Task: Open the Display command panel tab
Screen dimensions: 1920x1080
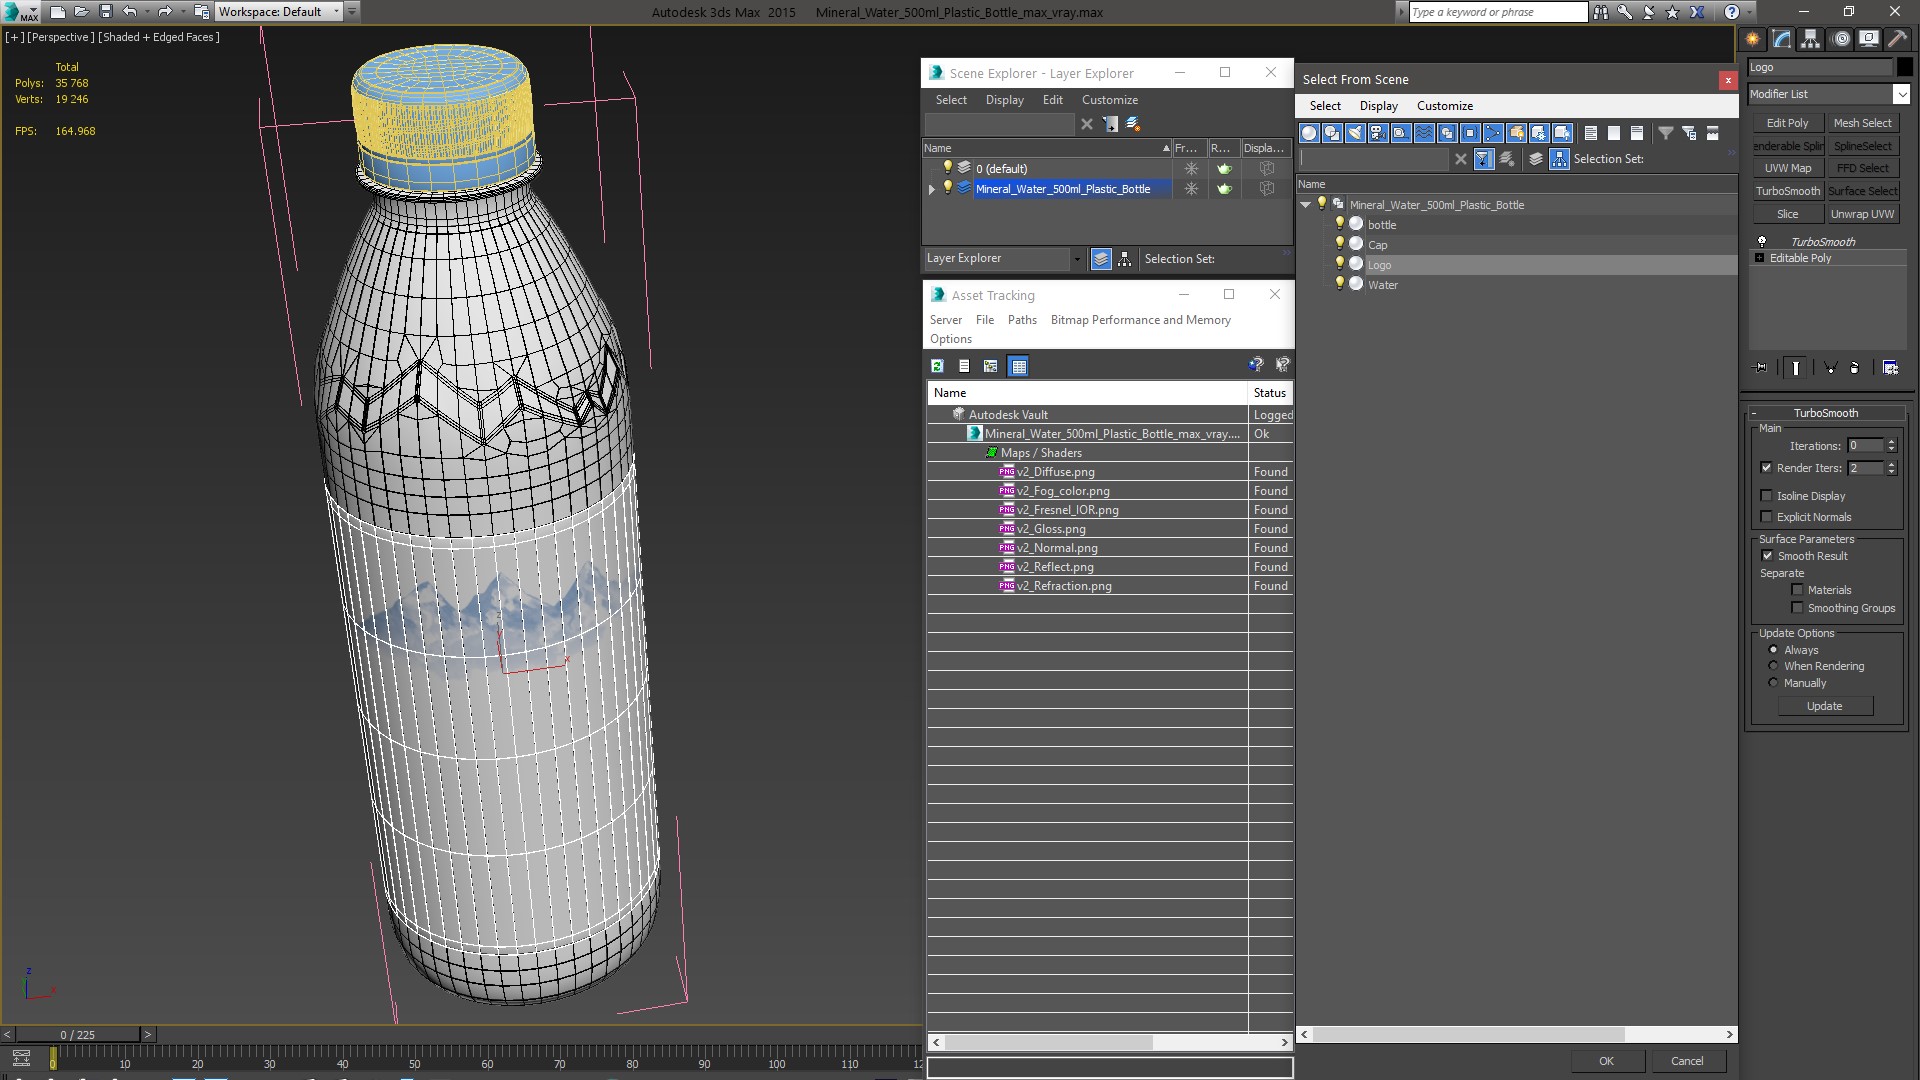Action: point(1869,39)
